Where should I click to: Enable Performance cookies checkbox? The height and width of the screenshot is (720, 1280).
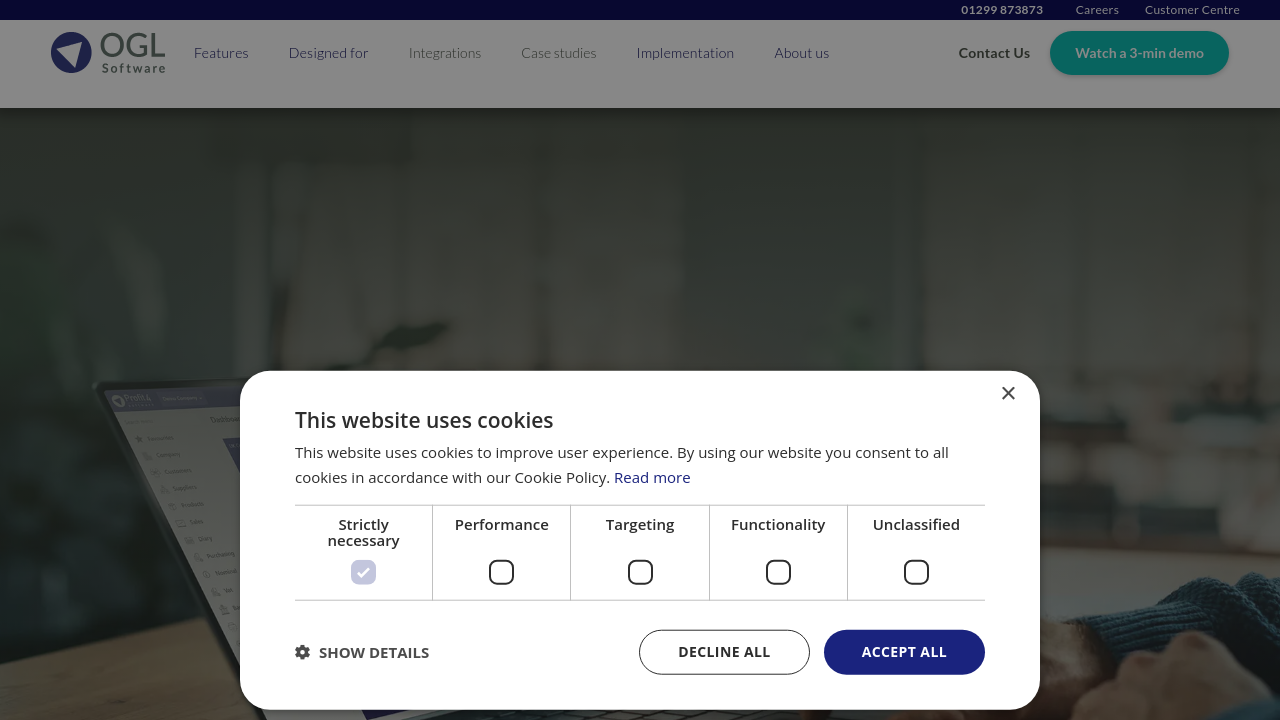[x=501, y=572]
